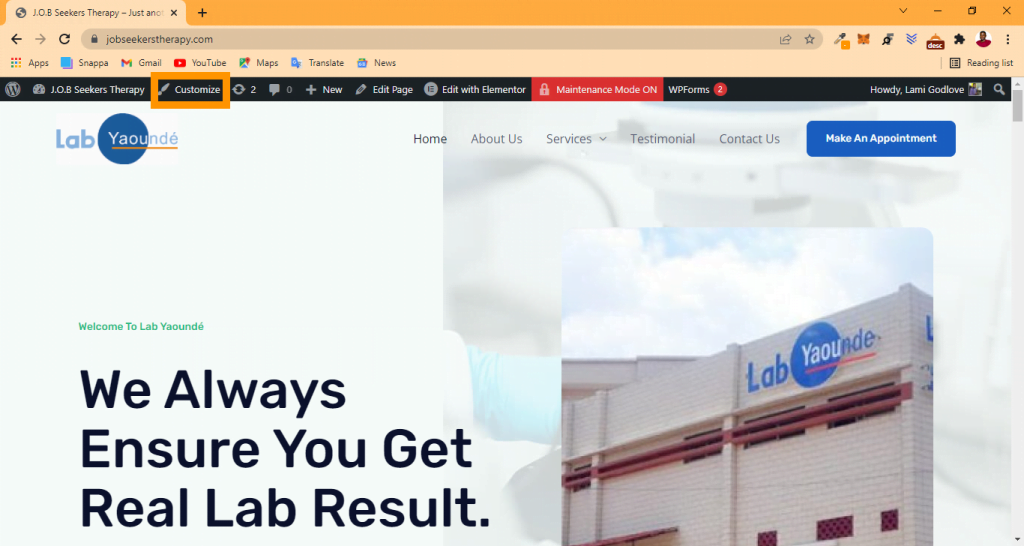The image size is (1024, 546).
Task: Expand the tab search chevron
Action: (x=903, y=11)
